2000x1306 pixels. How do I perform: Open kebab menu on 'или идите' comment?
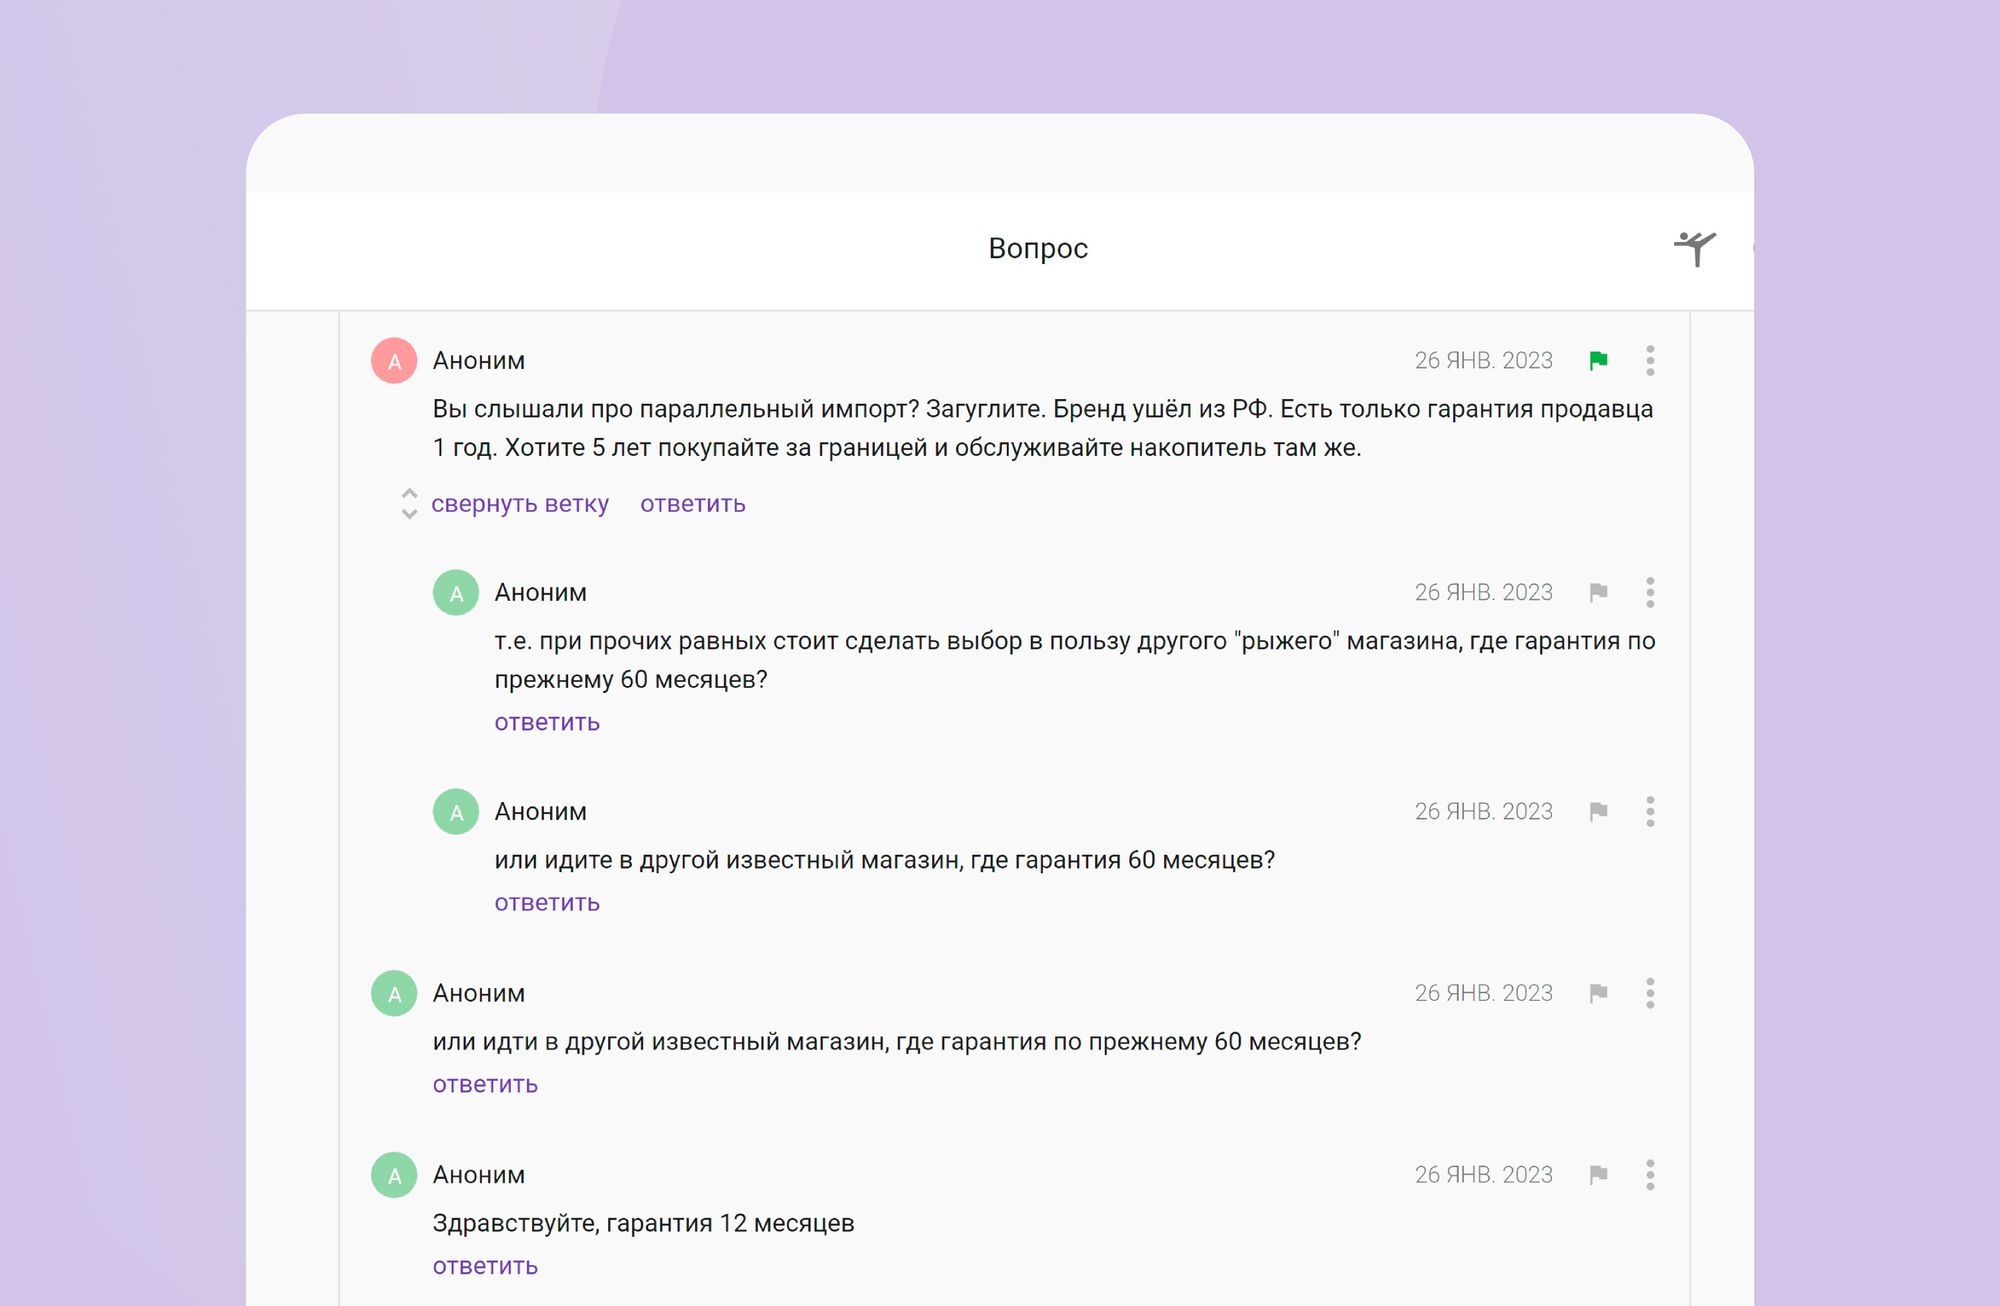click(x=1650, y=812)
